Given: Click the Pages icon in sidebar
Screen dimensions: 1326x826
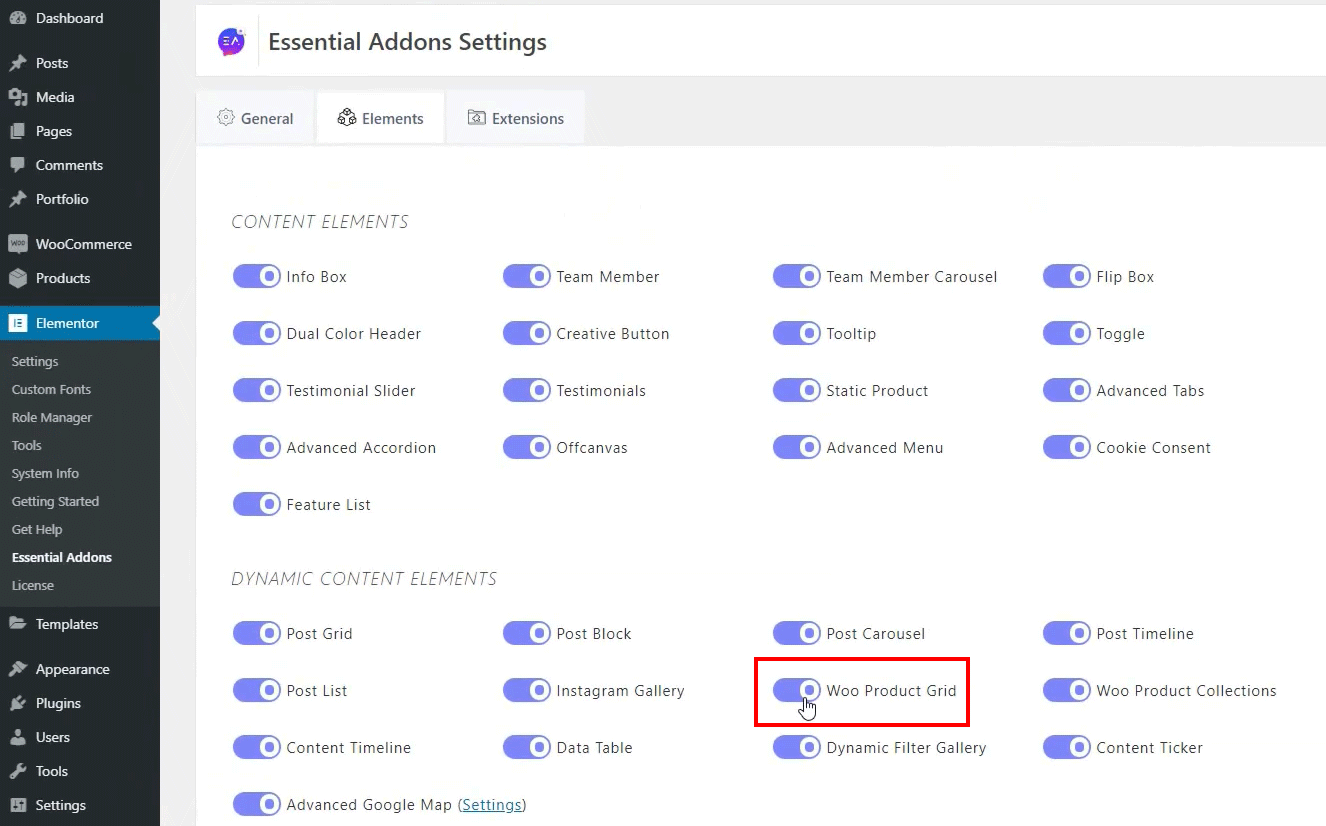Looking at the screenshot, I should [x=18, y=131].
